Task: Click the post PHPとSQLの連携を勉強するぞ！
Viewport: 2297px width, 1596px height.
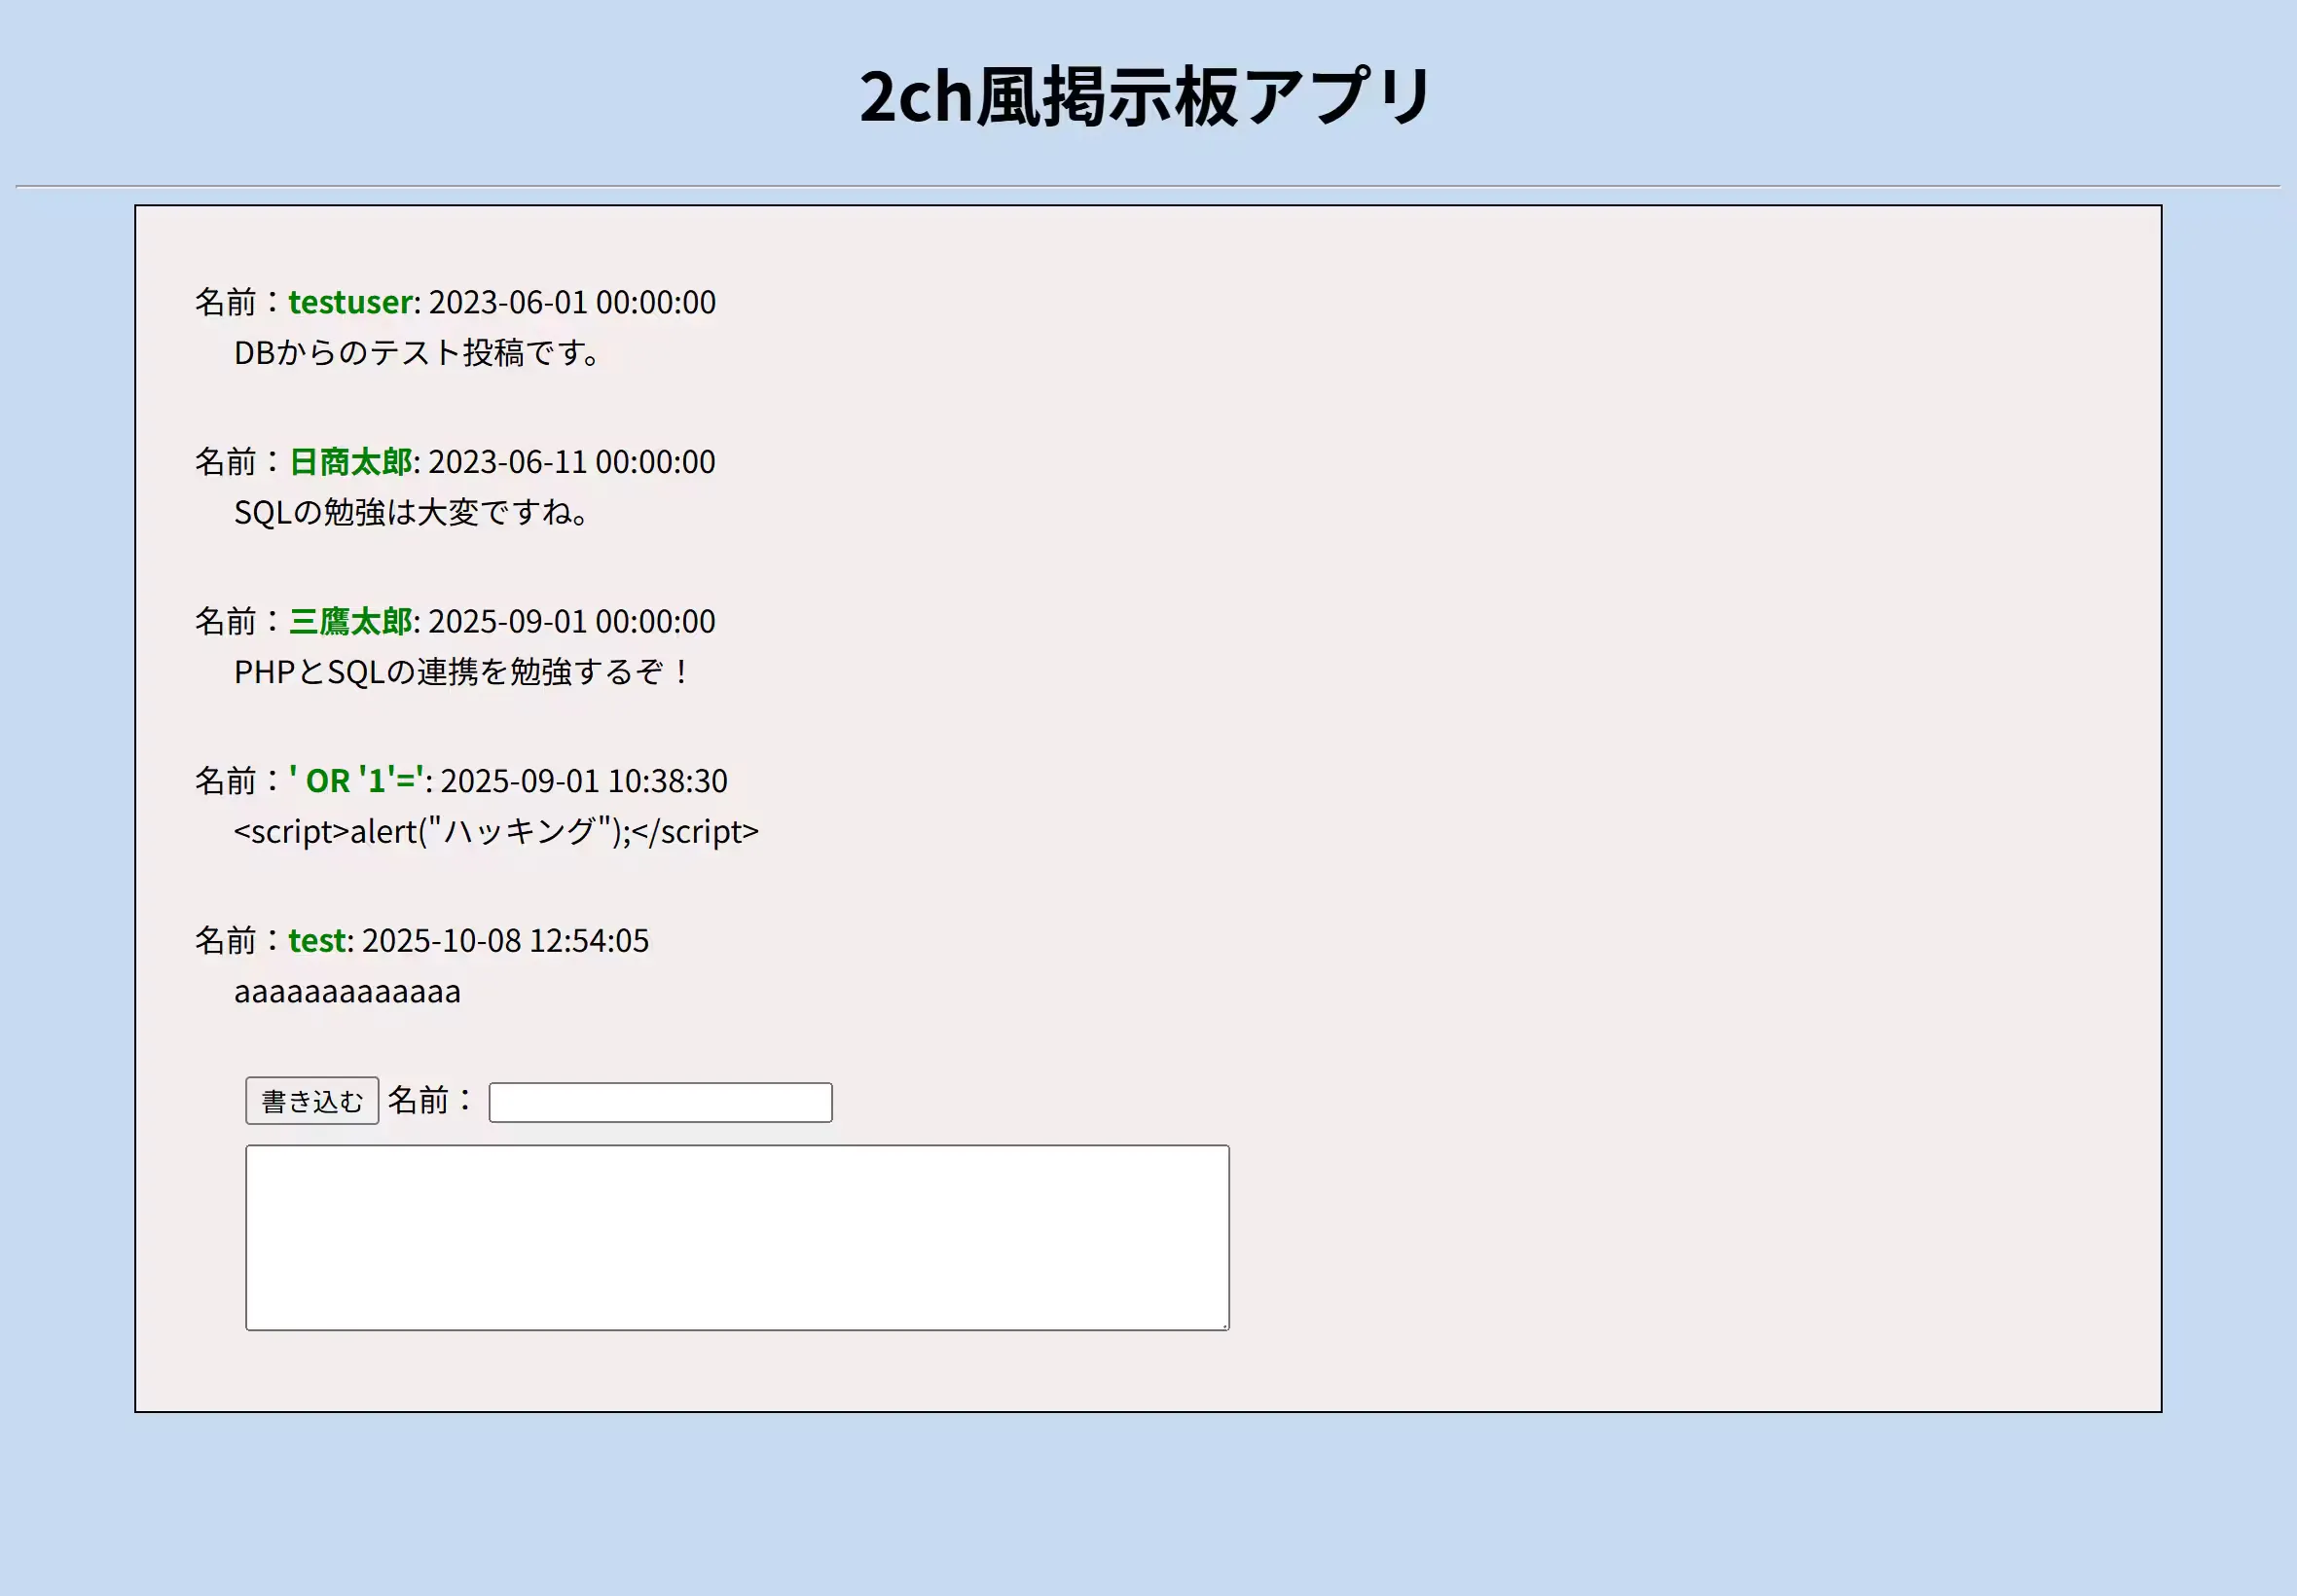Action: click(x=460, y=672)
